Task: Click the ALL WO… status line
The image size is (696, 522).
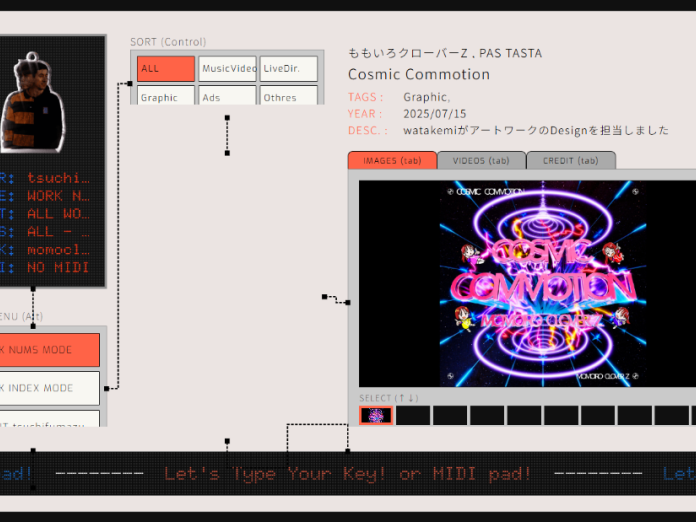Action: tap(58, 214)
